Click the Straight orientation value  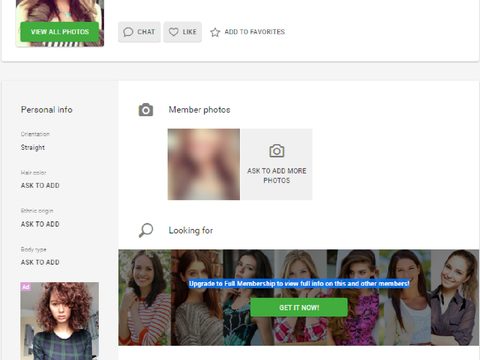click(x=33, y=147)
